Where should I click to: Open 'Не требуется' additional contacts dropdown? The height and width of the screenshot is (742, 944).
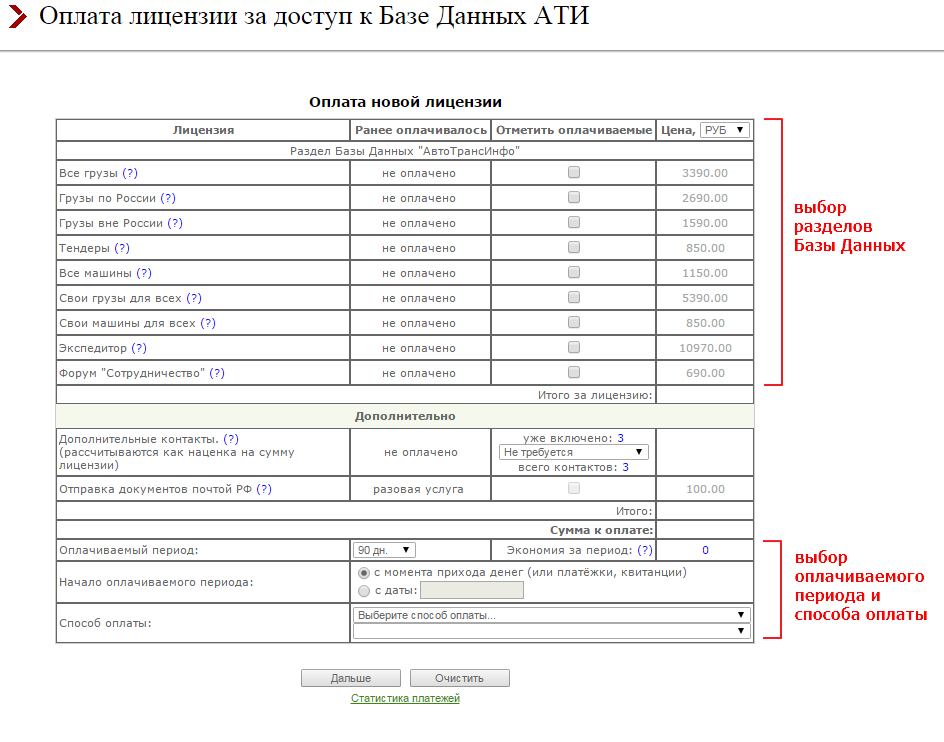pyautogui.click(x=574, y=452)
